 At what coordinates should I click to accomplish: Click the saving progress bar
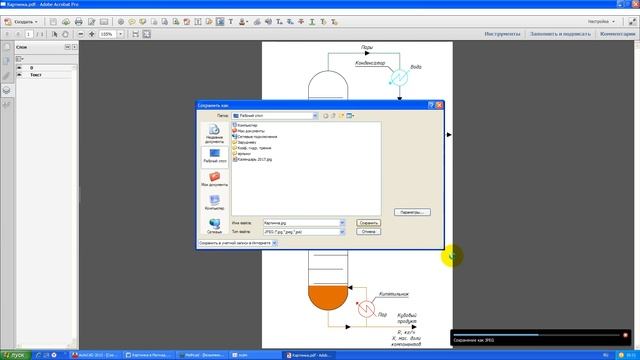[x=536, y=335]
